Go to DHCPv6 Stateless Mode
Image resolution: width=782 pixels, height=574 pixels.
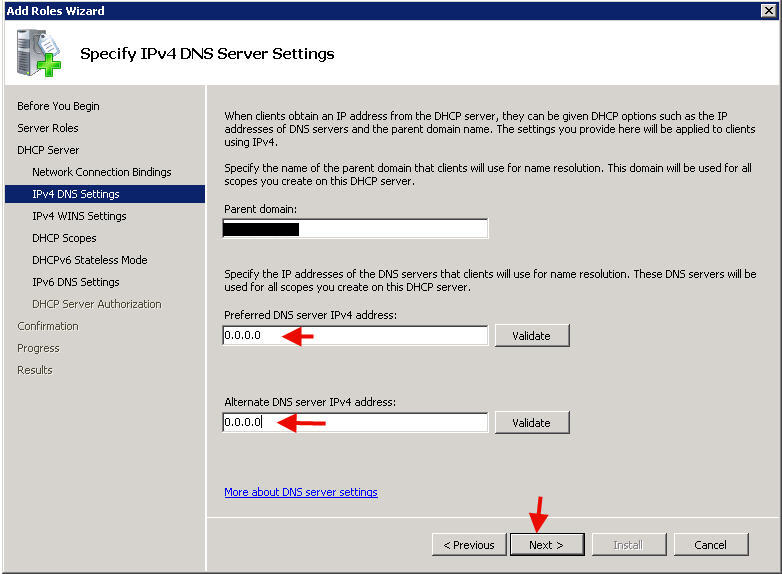[x=90, y=260]
